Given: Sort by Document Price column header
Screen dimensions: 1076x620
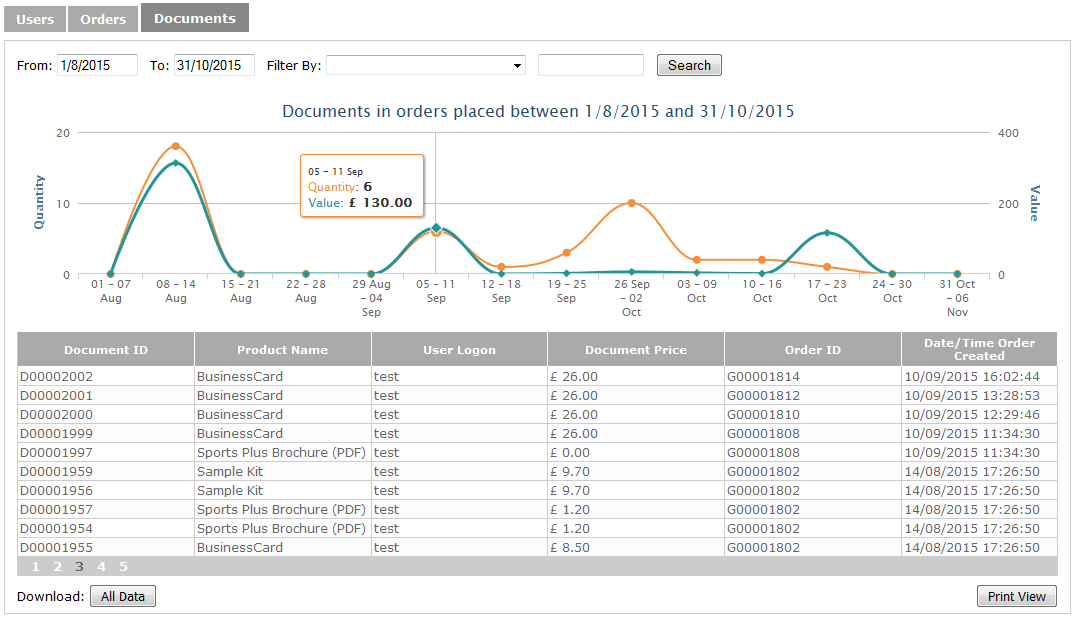Looking at the screenshot, I should point(636,350).
